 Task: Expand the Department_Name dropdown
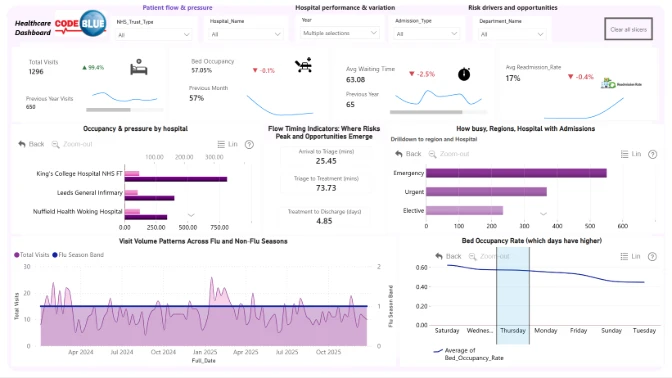click(512, 34)
